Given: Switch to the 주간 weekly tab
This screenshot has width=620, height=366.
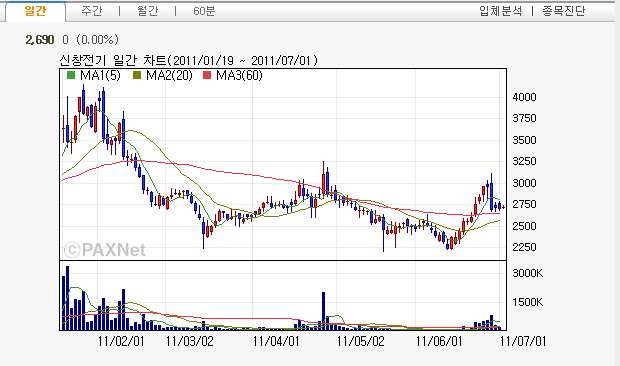Looking at the screenshot, I should pyautogui.click(x=92, y=11).
